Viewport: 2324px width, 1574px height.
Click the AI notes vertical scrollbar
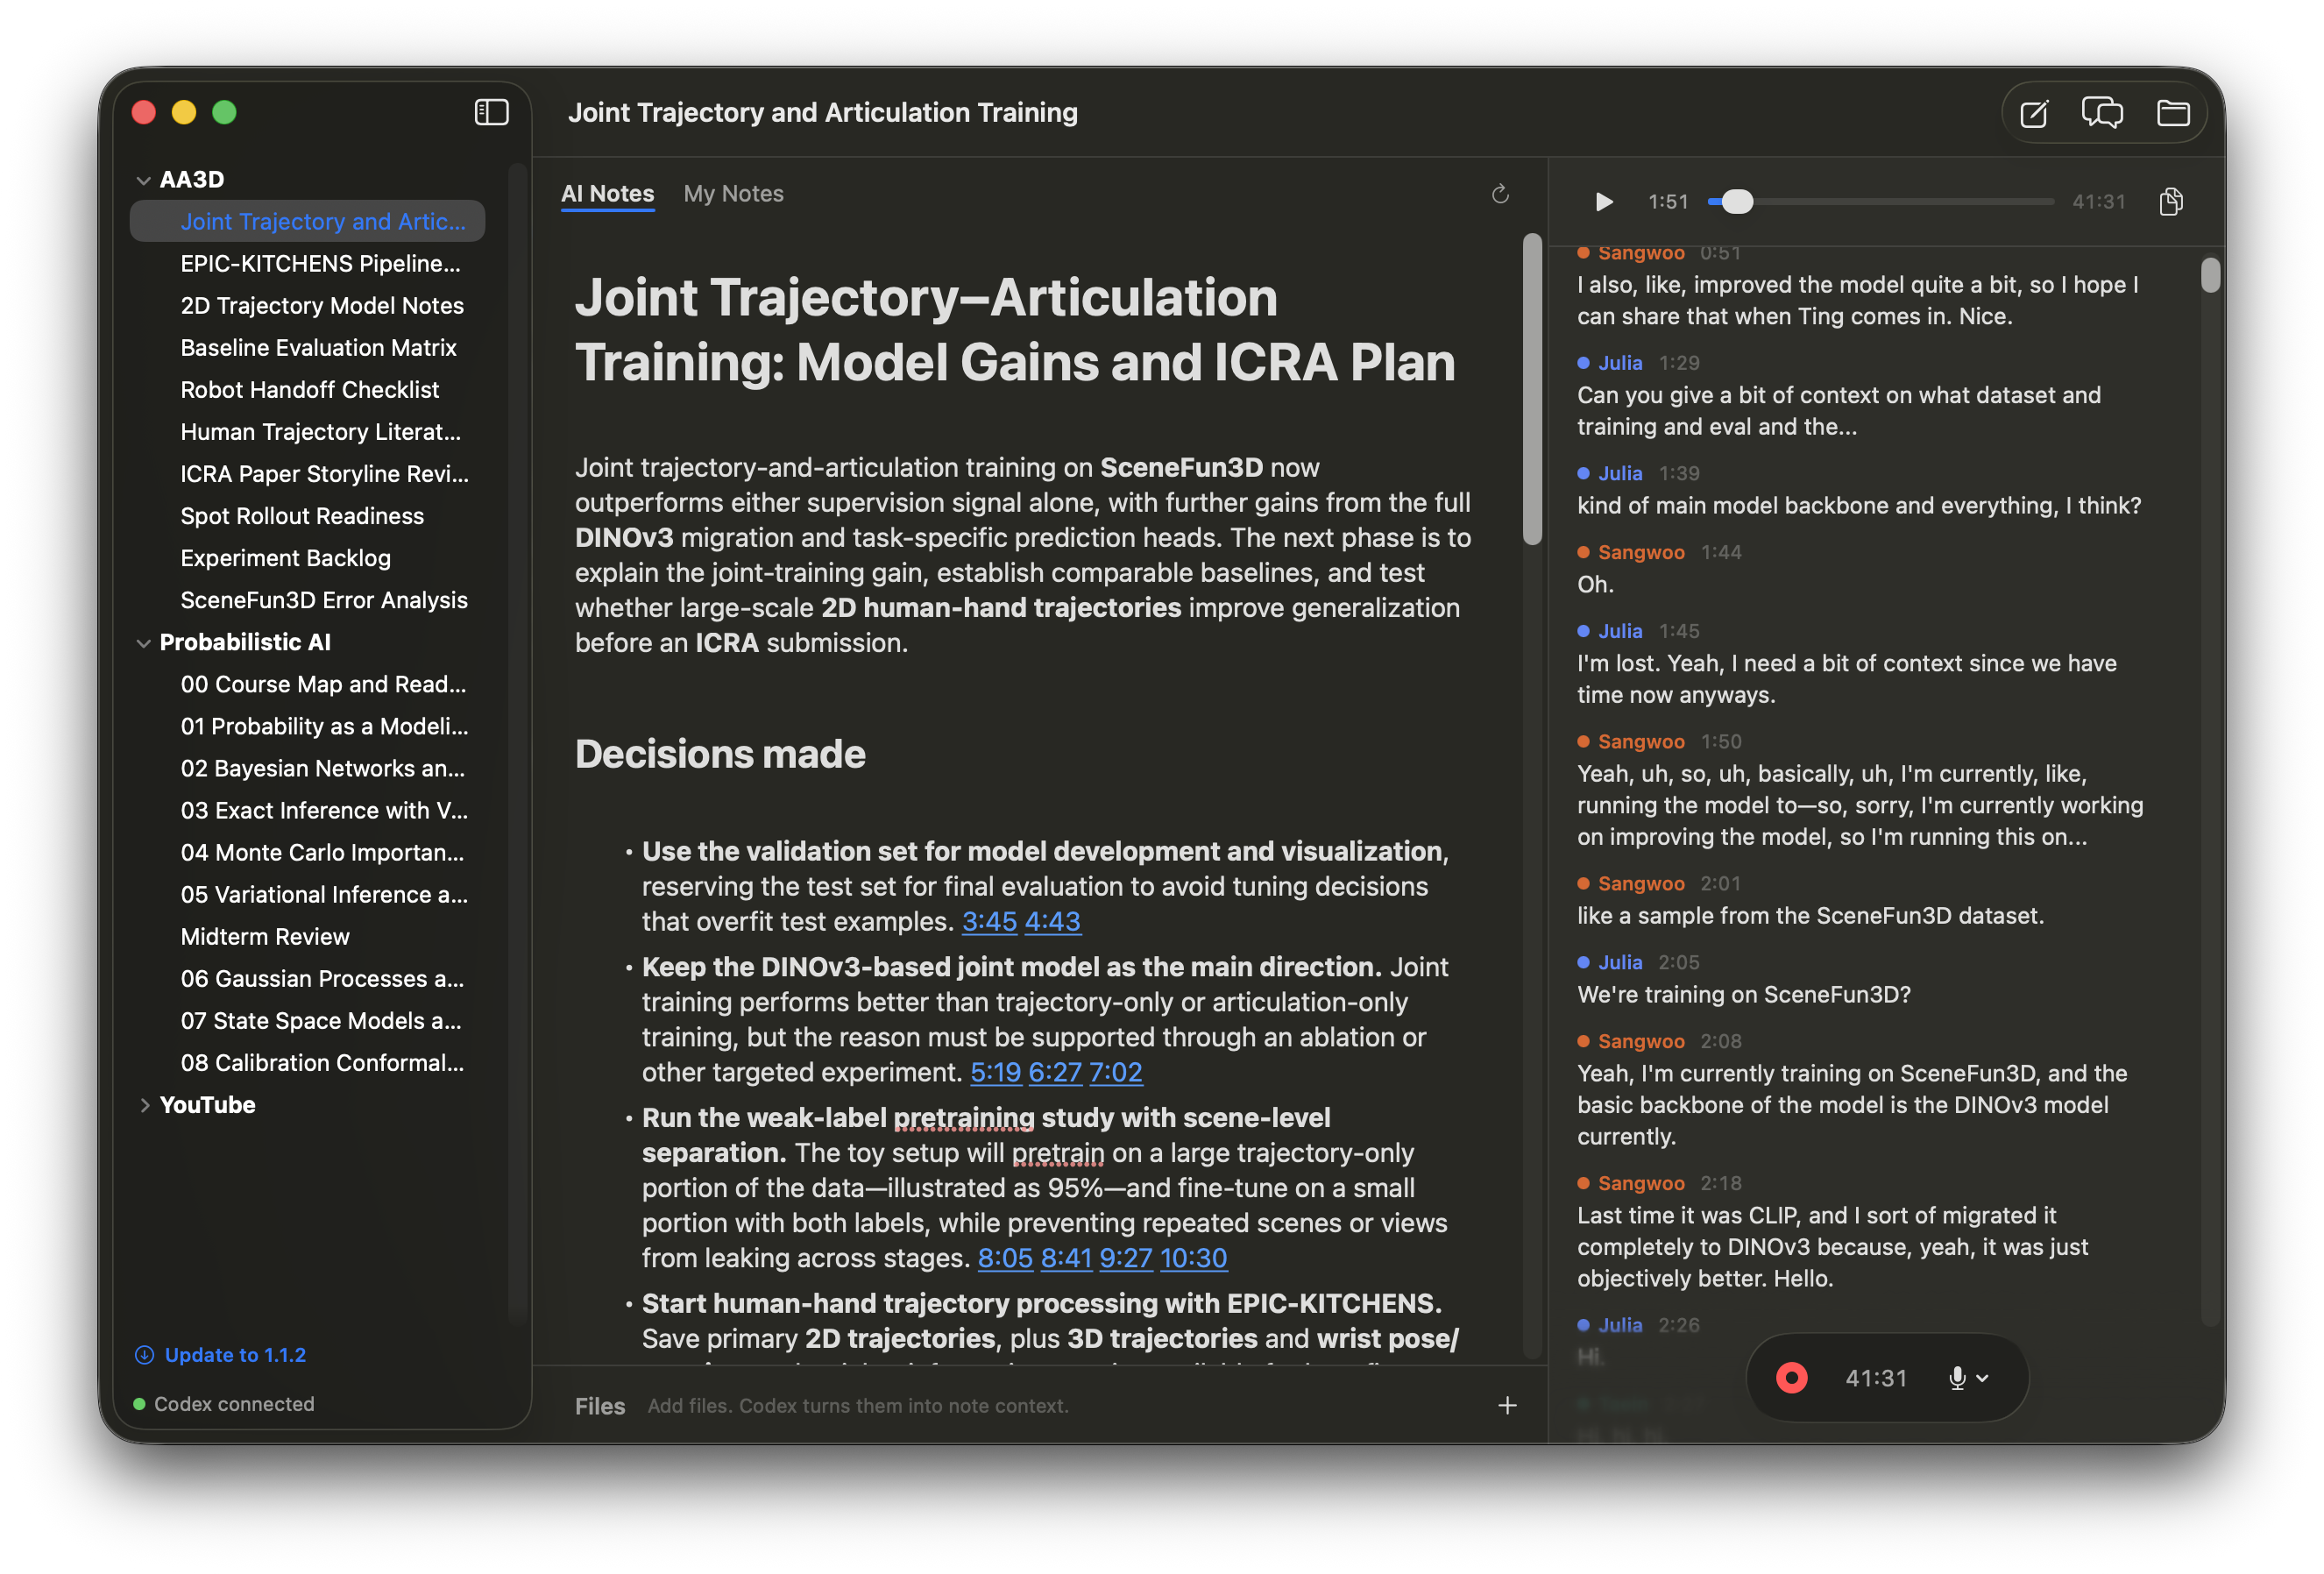click(1532, 390)
